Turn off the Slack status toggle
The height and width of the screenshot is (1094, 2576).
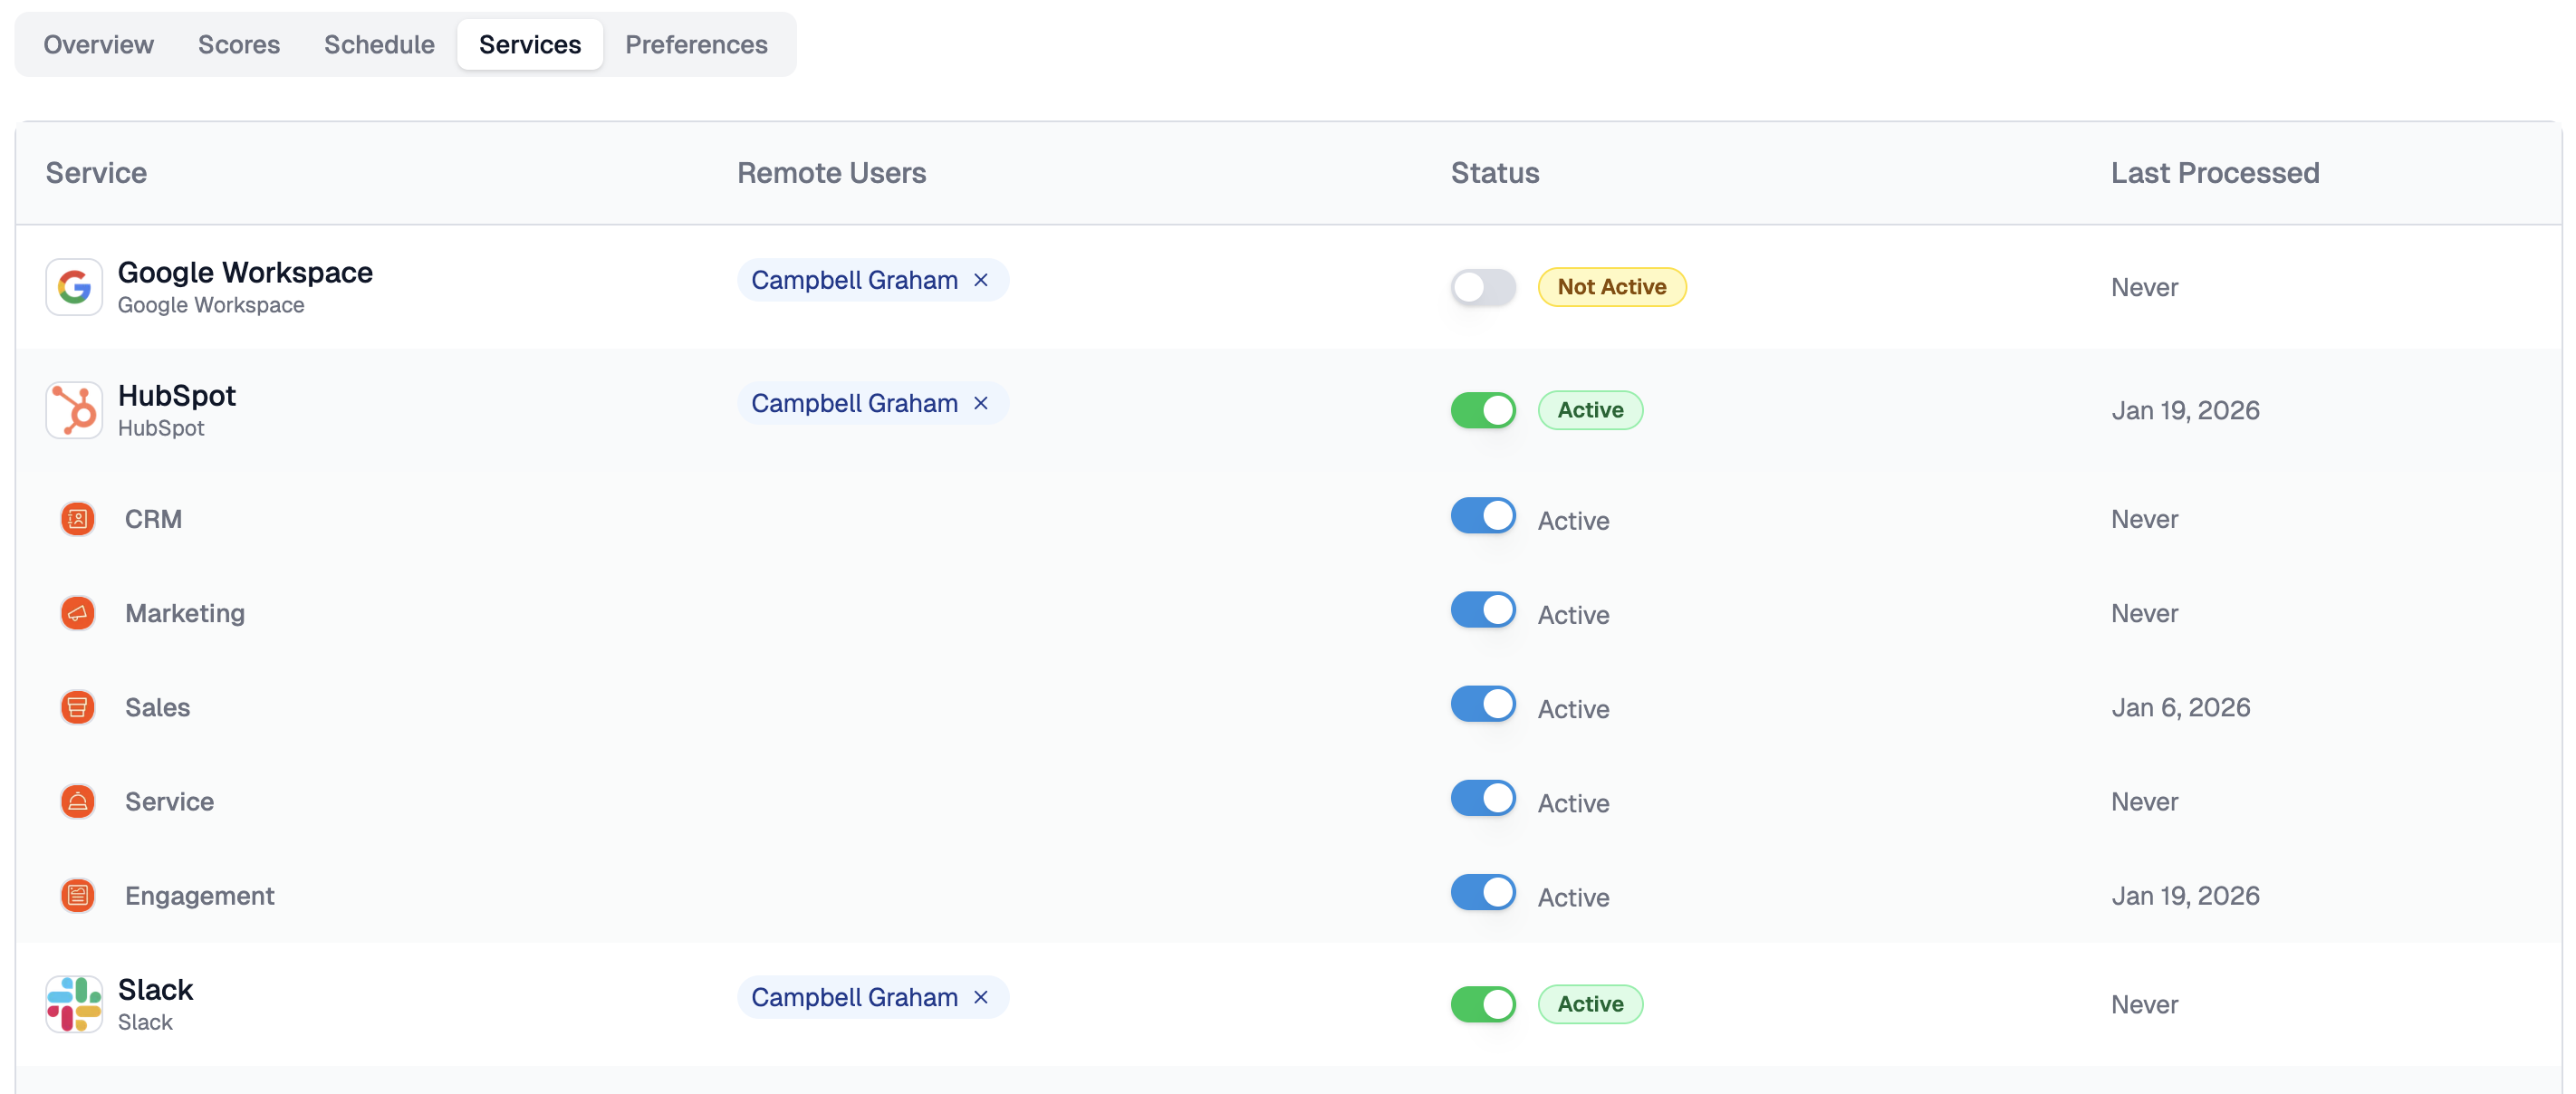tap(1483, 1004)
